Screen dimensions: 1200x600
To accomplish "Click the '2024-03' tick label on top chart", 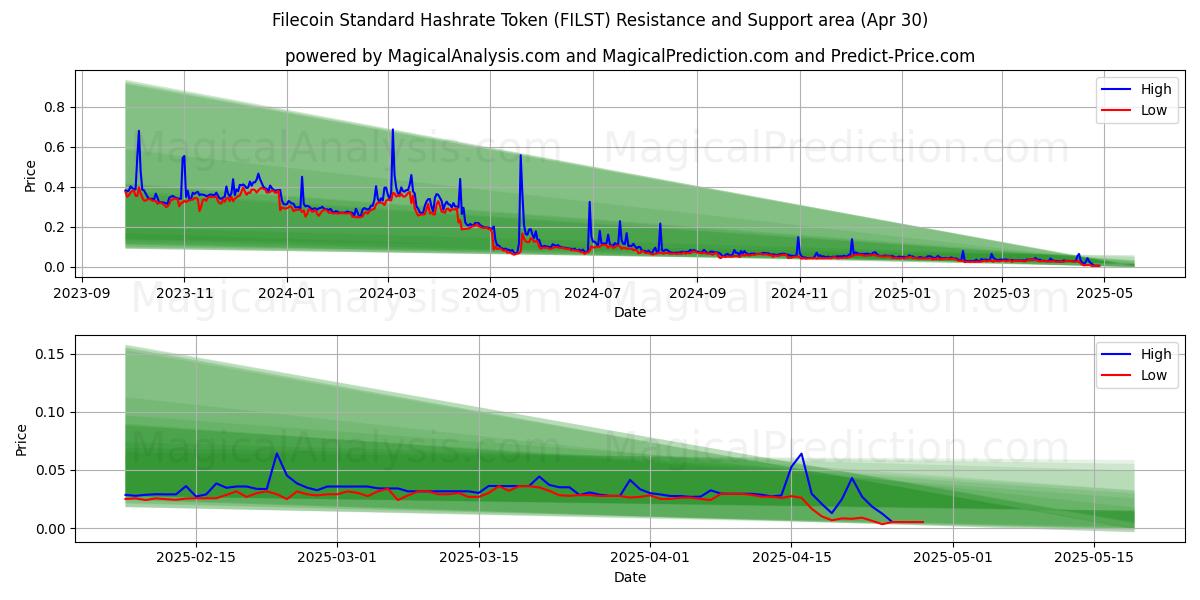I will tap(388, 293).
